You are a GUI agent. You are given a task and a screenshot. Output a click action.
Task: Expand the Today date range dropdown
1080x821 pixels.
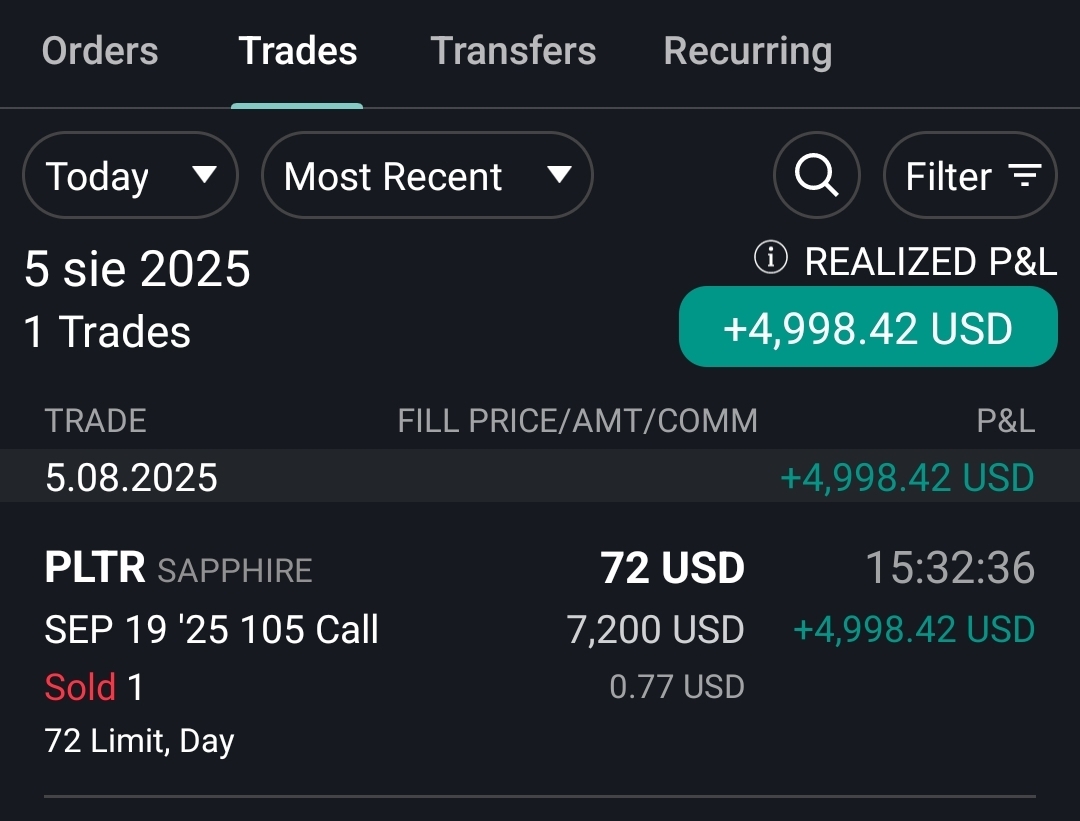click(130, 176)
